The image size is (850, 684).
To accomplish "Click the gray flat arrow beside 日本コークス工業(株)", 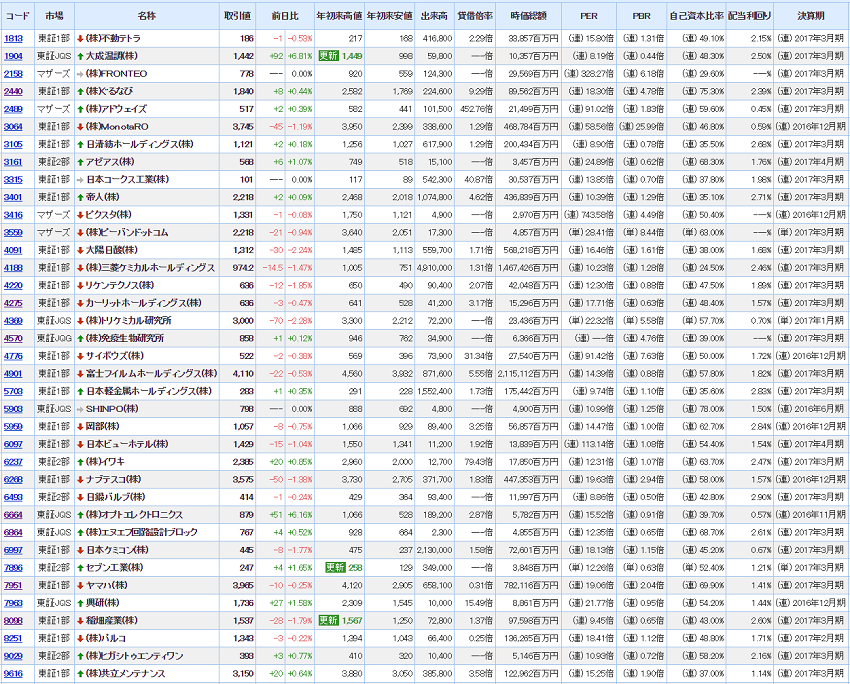I will tap(80, 179).
